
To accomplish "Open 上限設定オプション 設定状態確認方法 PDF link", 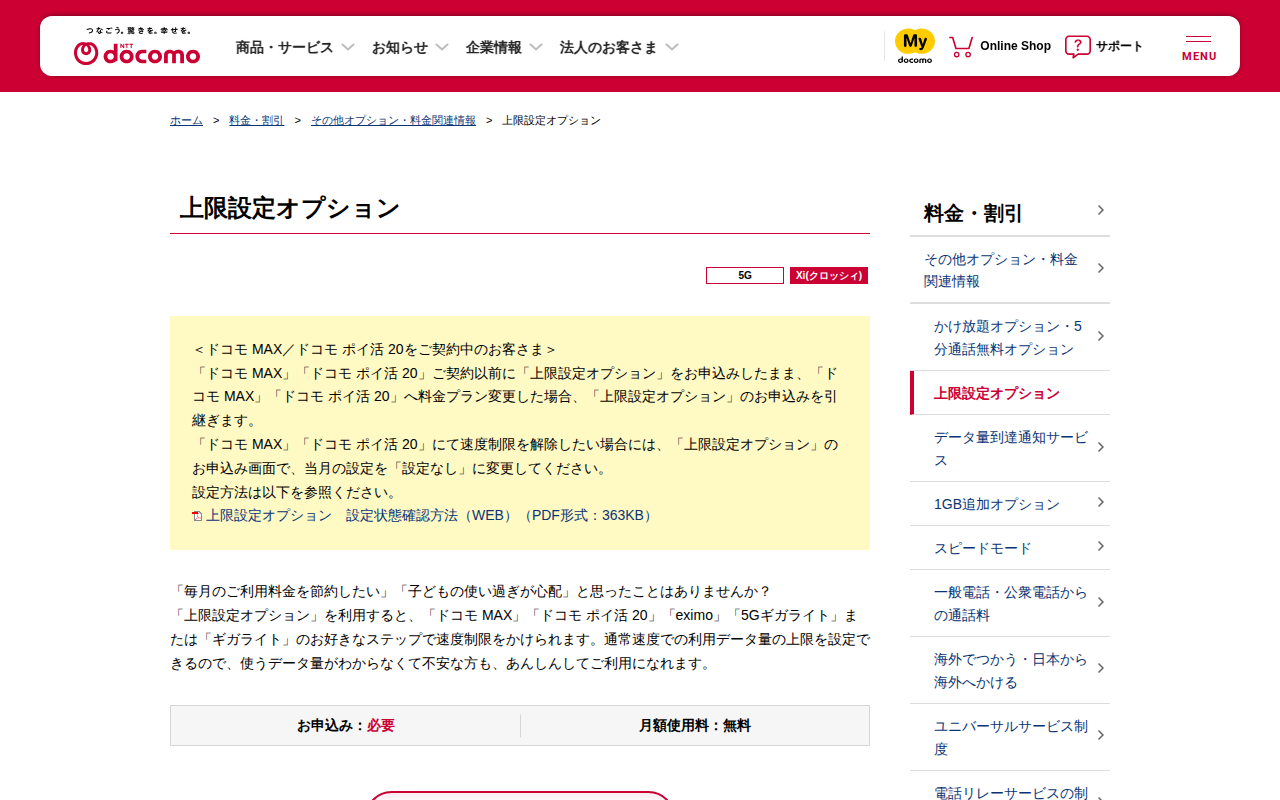I will pyautogui.click(x=431, y=516).
